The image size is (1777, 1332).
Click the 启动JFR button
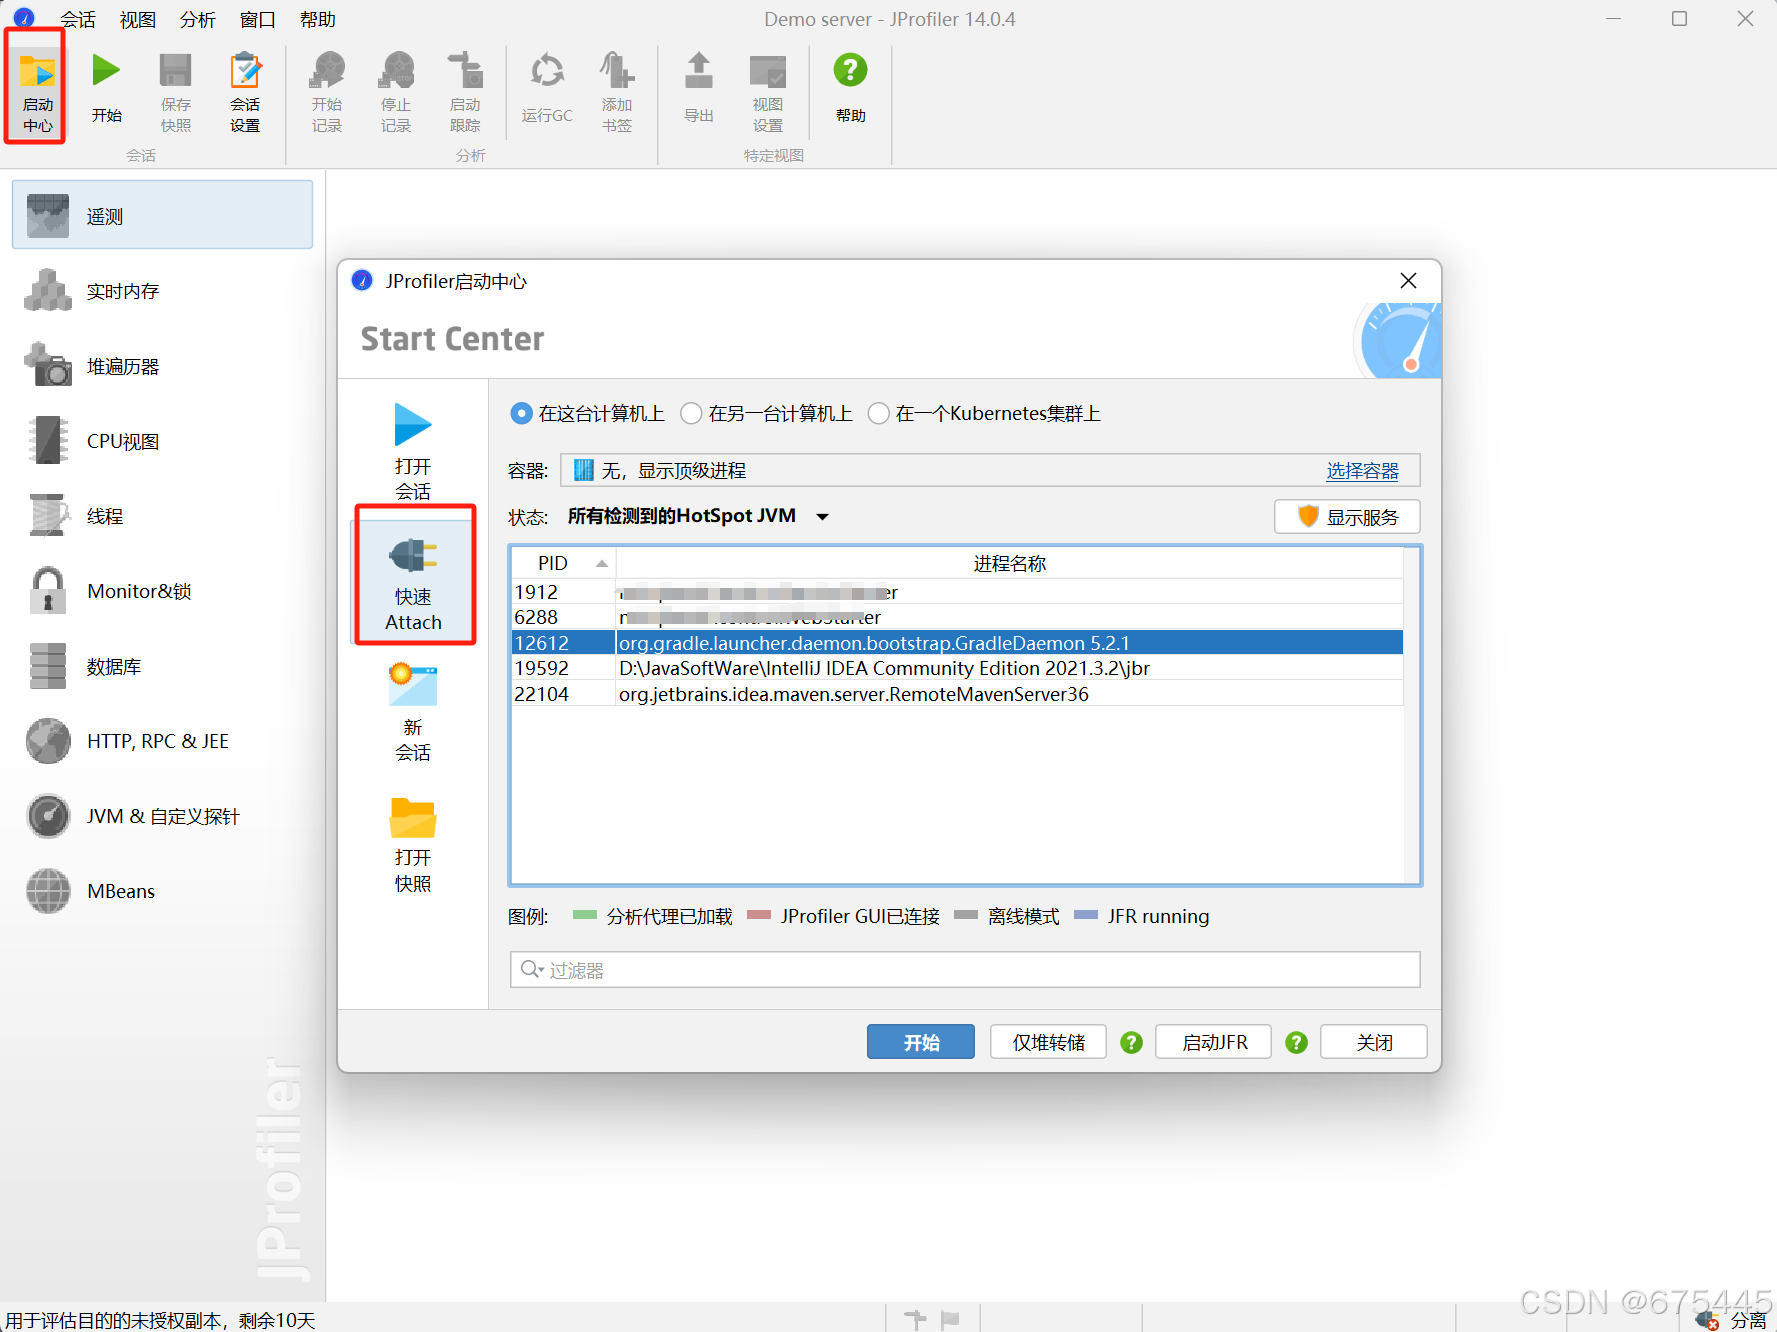pyautogui.click(x=1214, y=1042)
